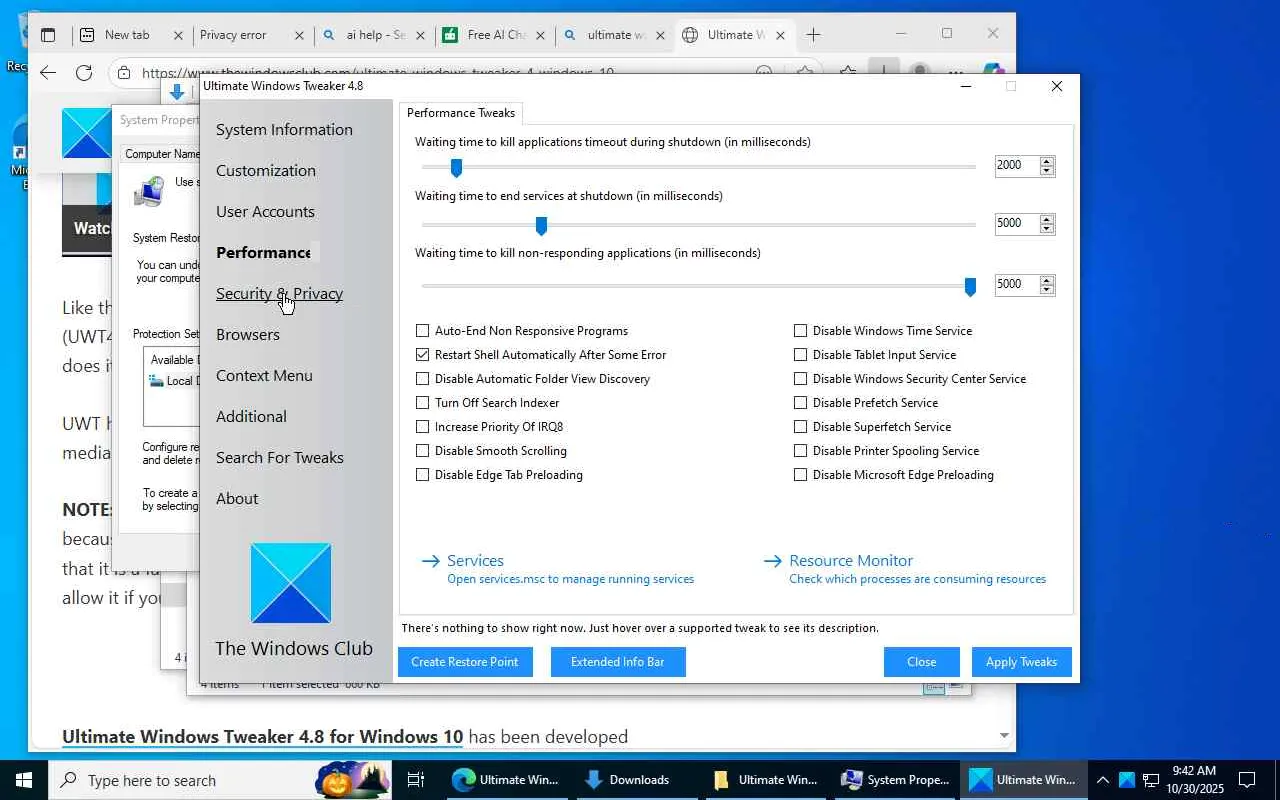Check Disable Superfetch Service
The image size is (1280, 800).
click(x=800, y=427)
